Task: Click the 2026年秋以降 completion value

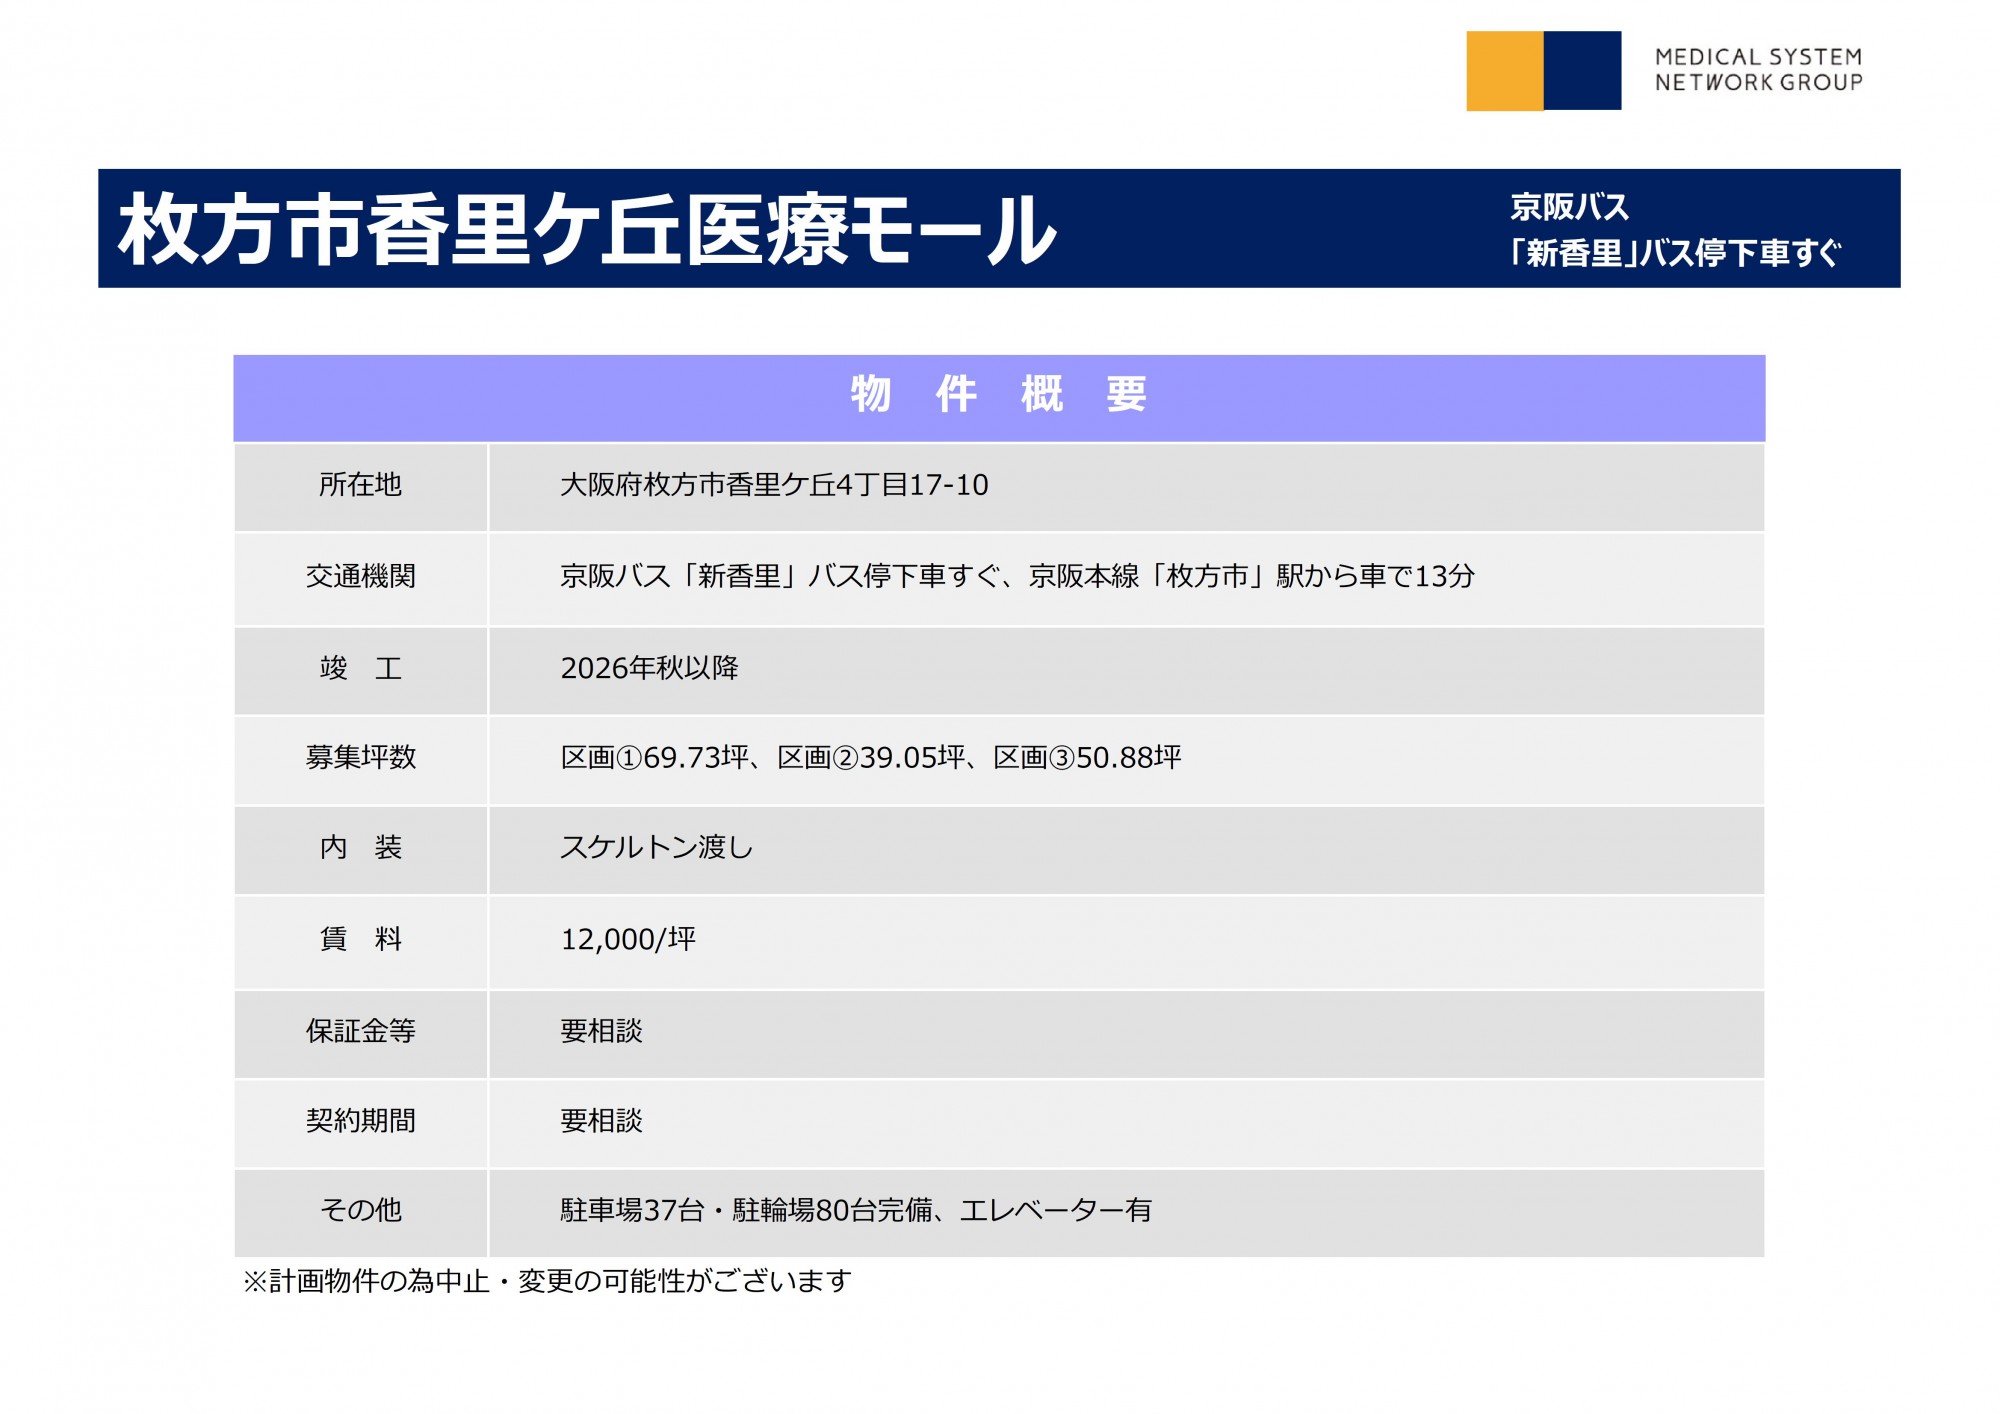Action: tap(649, 668)
